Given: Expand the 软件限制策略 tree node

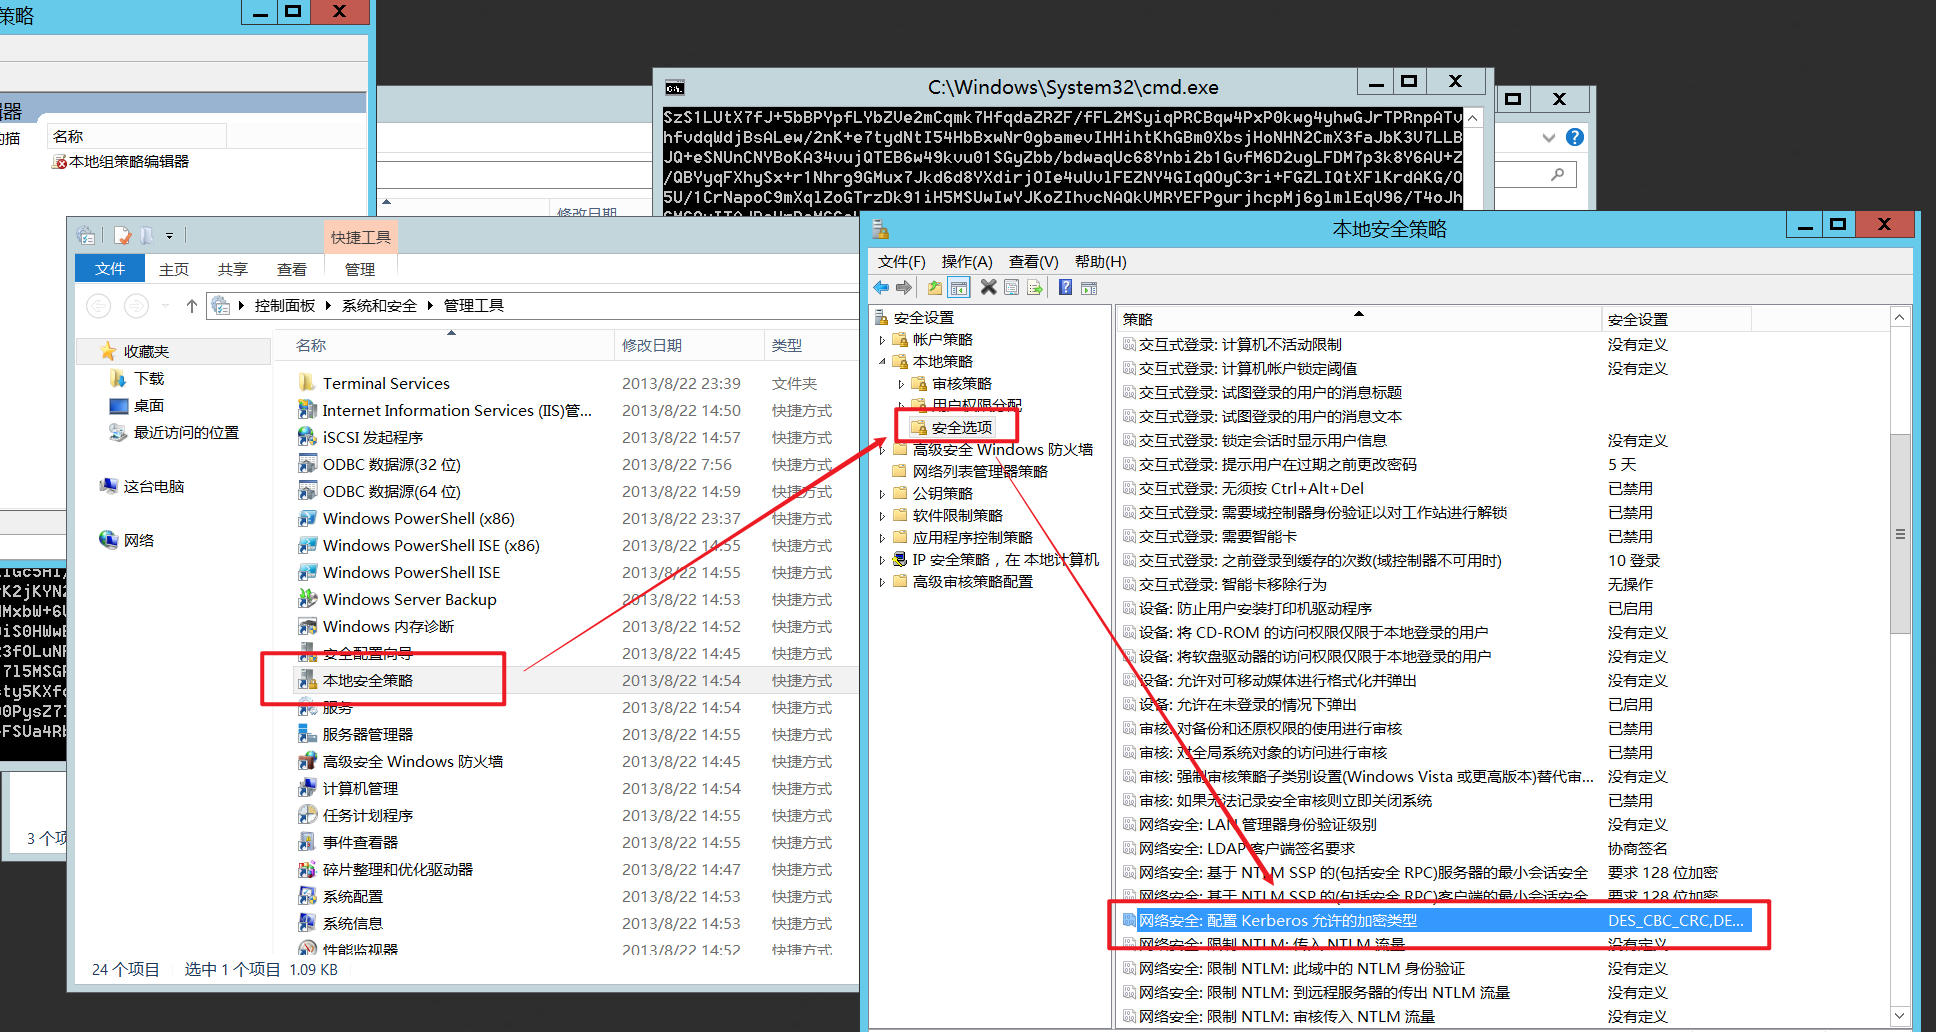Looking at the screenshot, I should (x=882, y=516).
